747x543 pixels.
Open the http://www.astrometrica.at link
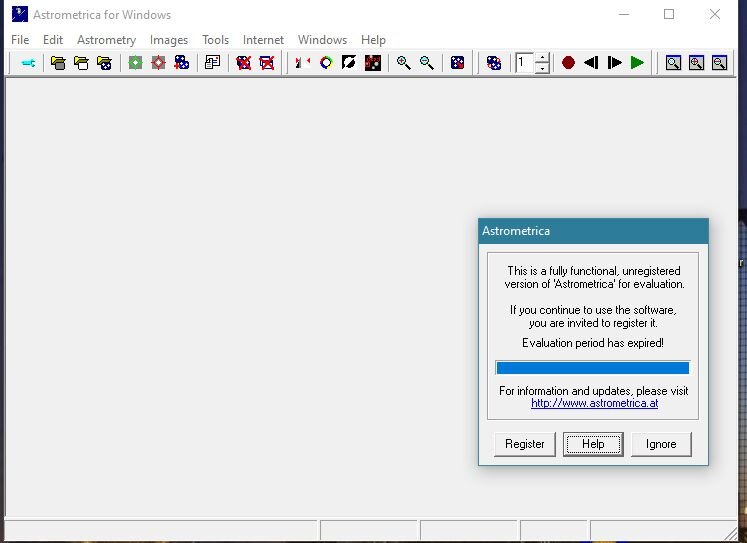595,403
